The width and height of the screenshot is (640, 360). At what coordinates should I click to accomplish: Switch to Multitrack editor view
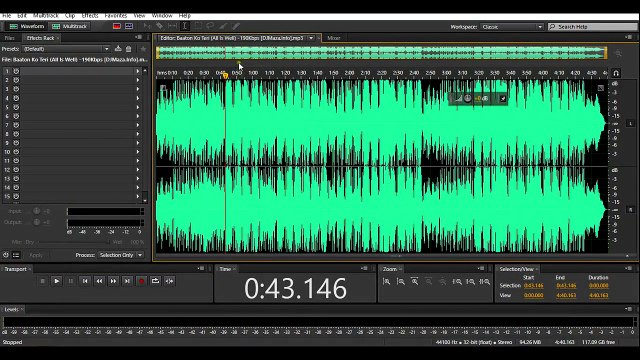point(69,27)
